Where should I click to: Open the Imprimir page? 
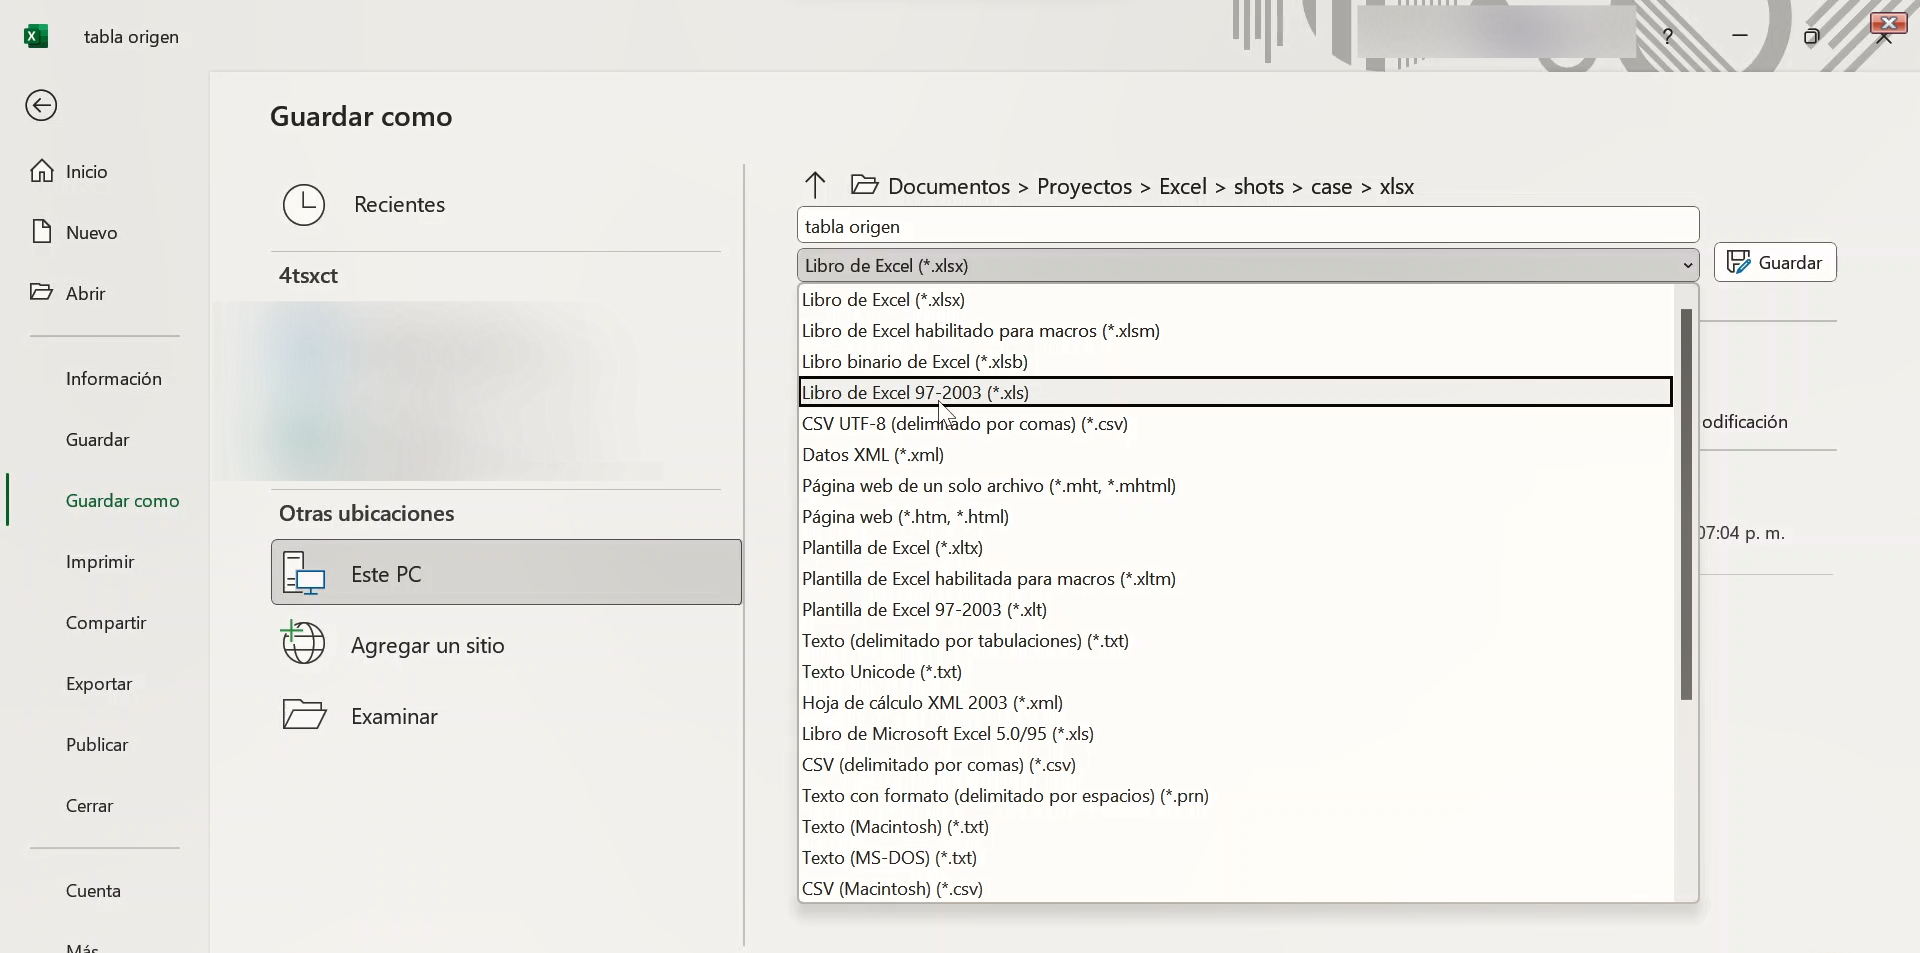100,561
